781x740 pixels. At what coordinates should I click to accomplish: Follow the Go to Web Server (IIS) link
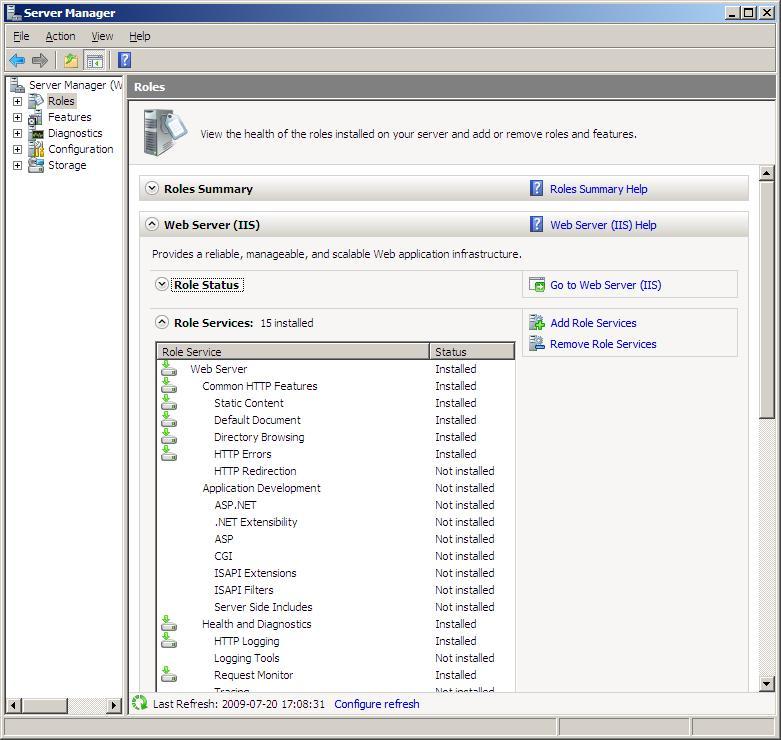tap(606, 285)
